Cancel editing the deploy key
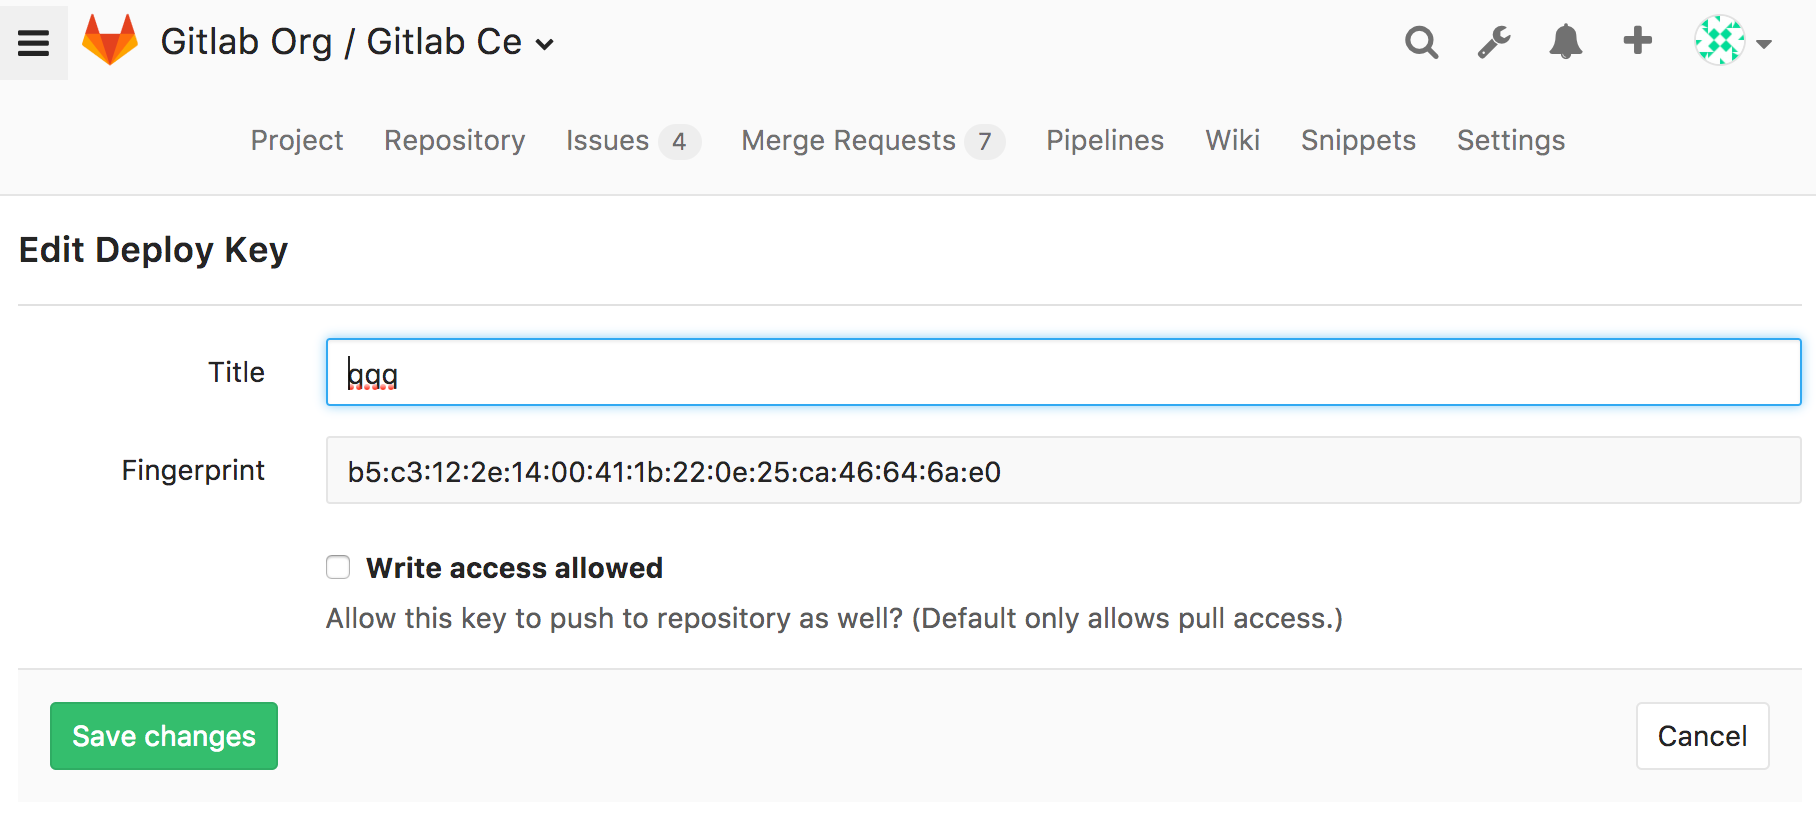1816x820 pixels. pos(1703,736)
